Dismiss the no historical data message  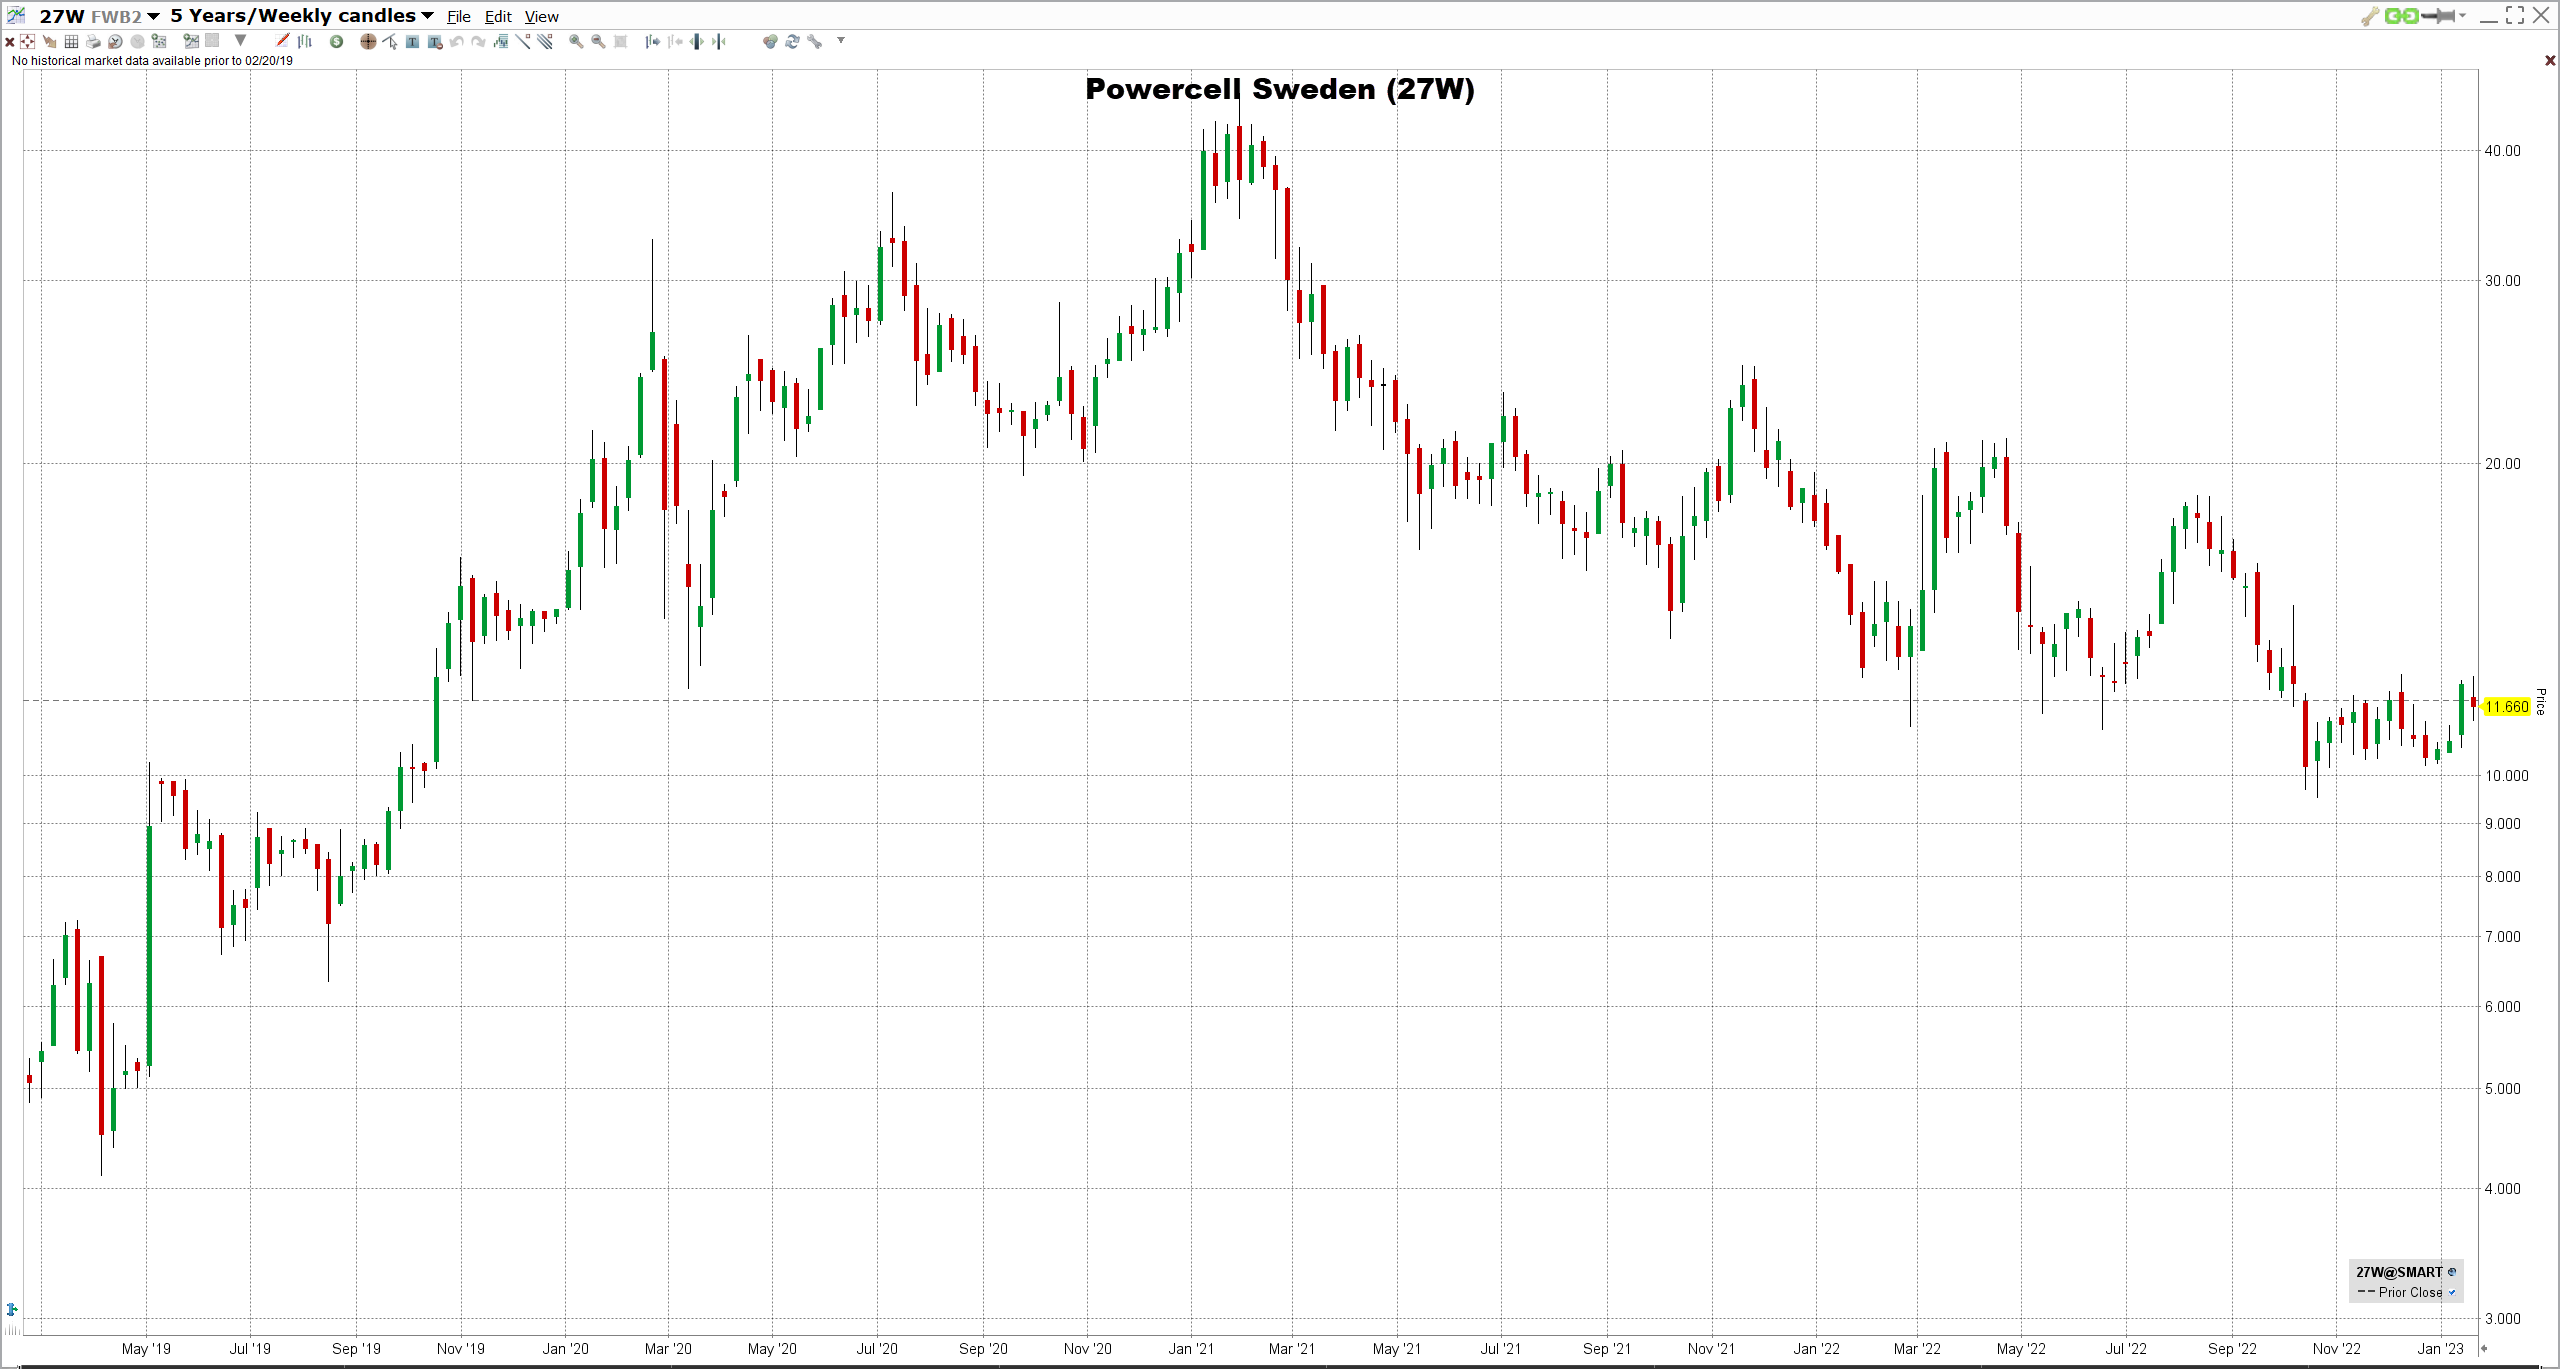click(2549, 61)
